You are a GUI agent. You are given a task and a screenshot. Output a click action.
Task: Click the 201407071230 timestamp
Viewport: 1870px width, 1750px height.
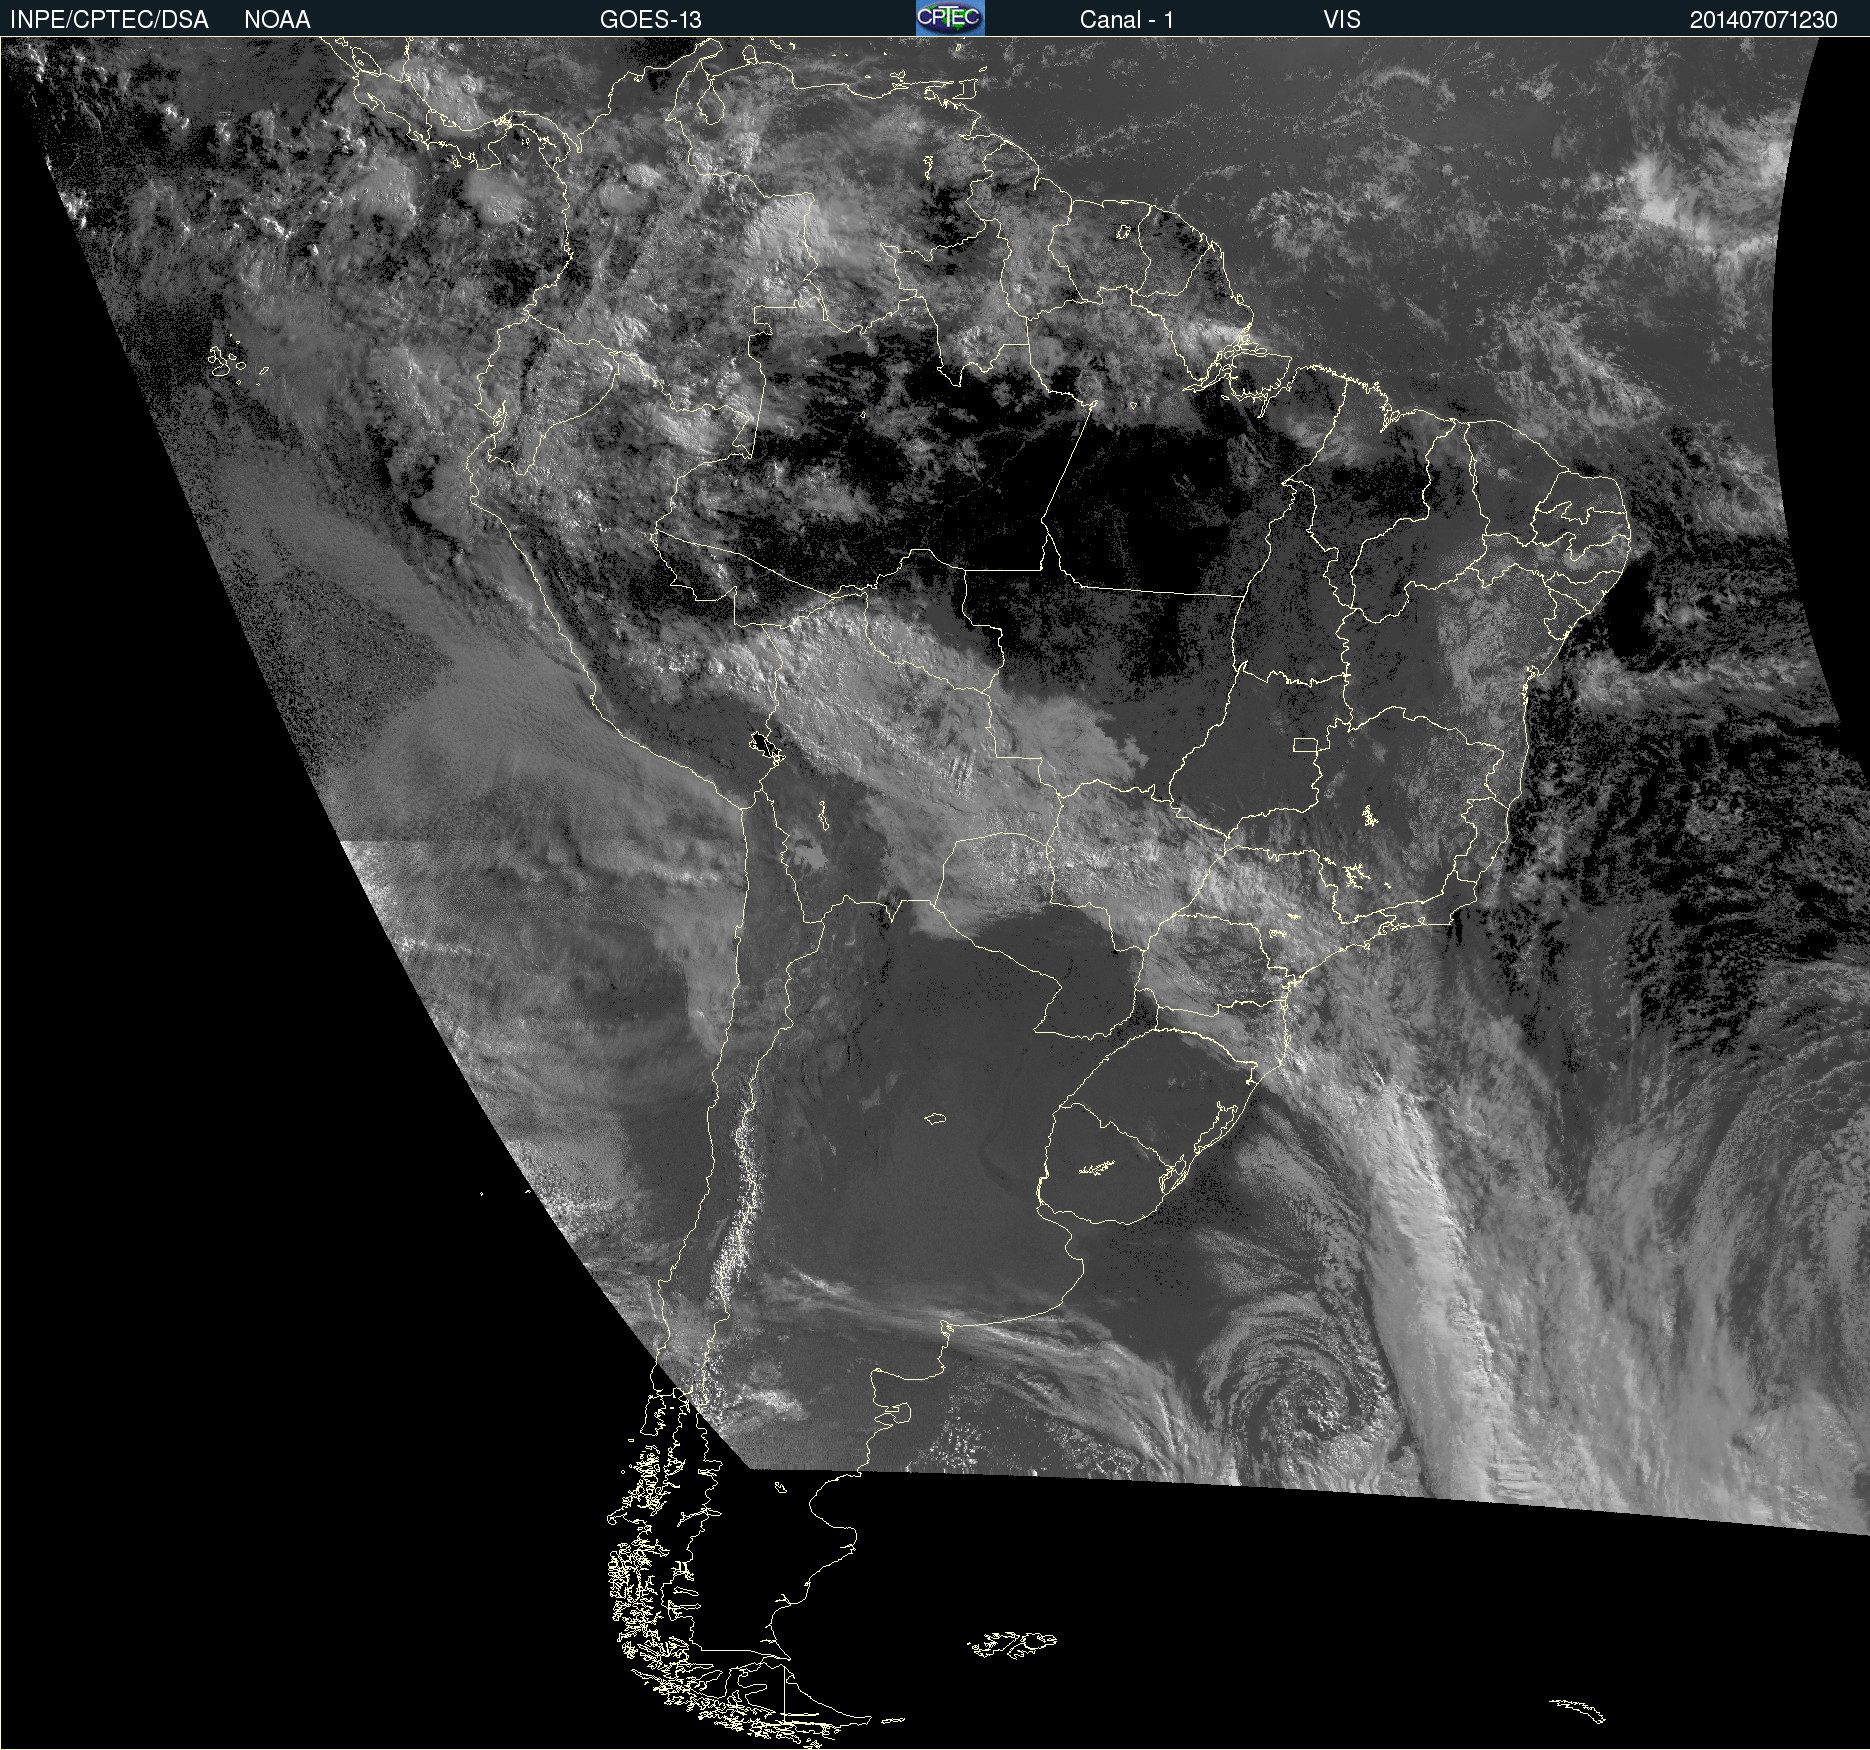pos(1764,20)
